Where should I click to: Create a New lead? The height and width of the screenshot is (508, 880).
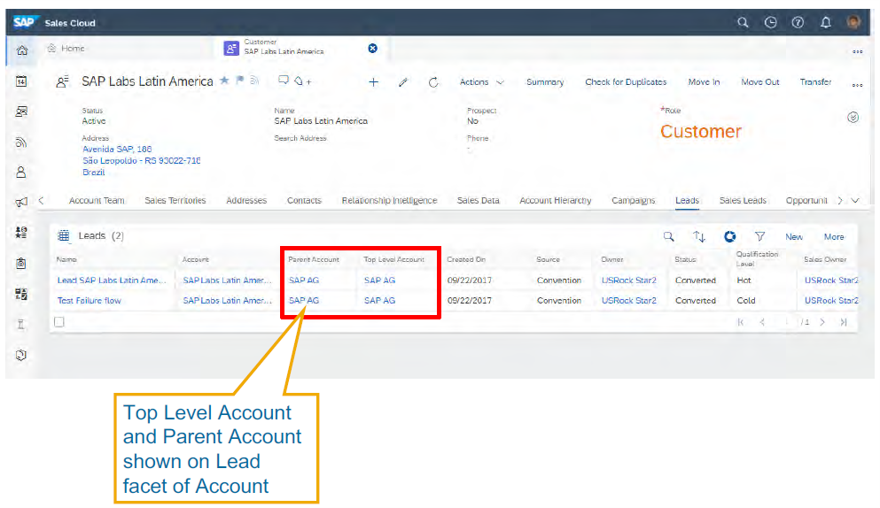point(794,237)
